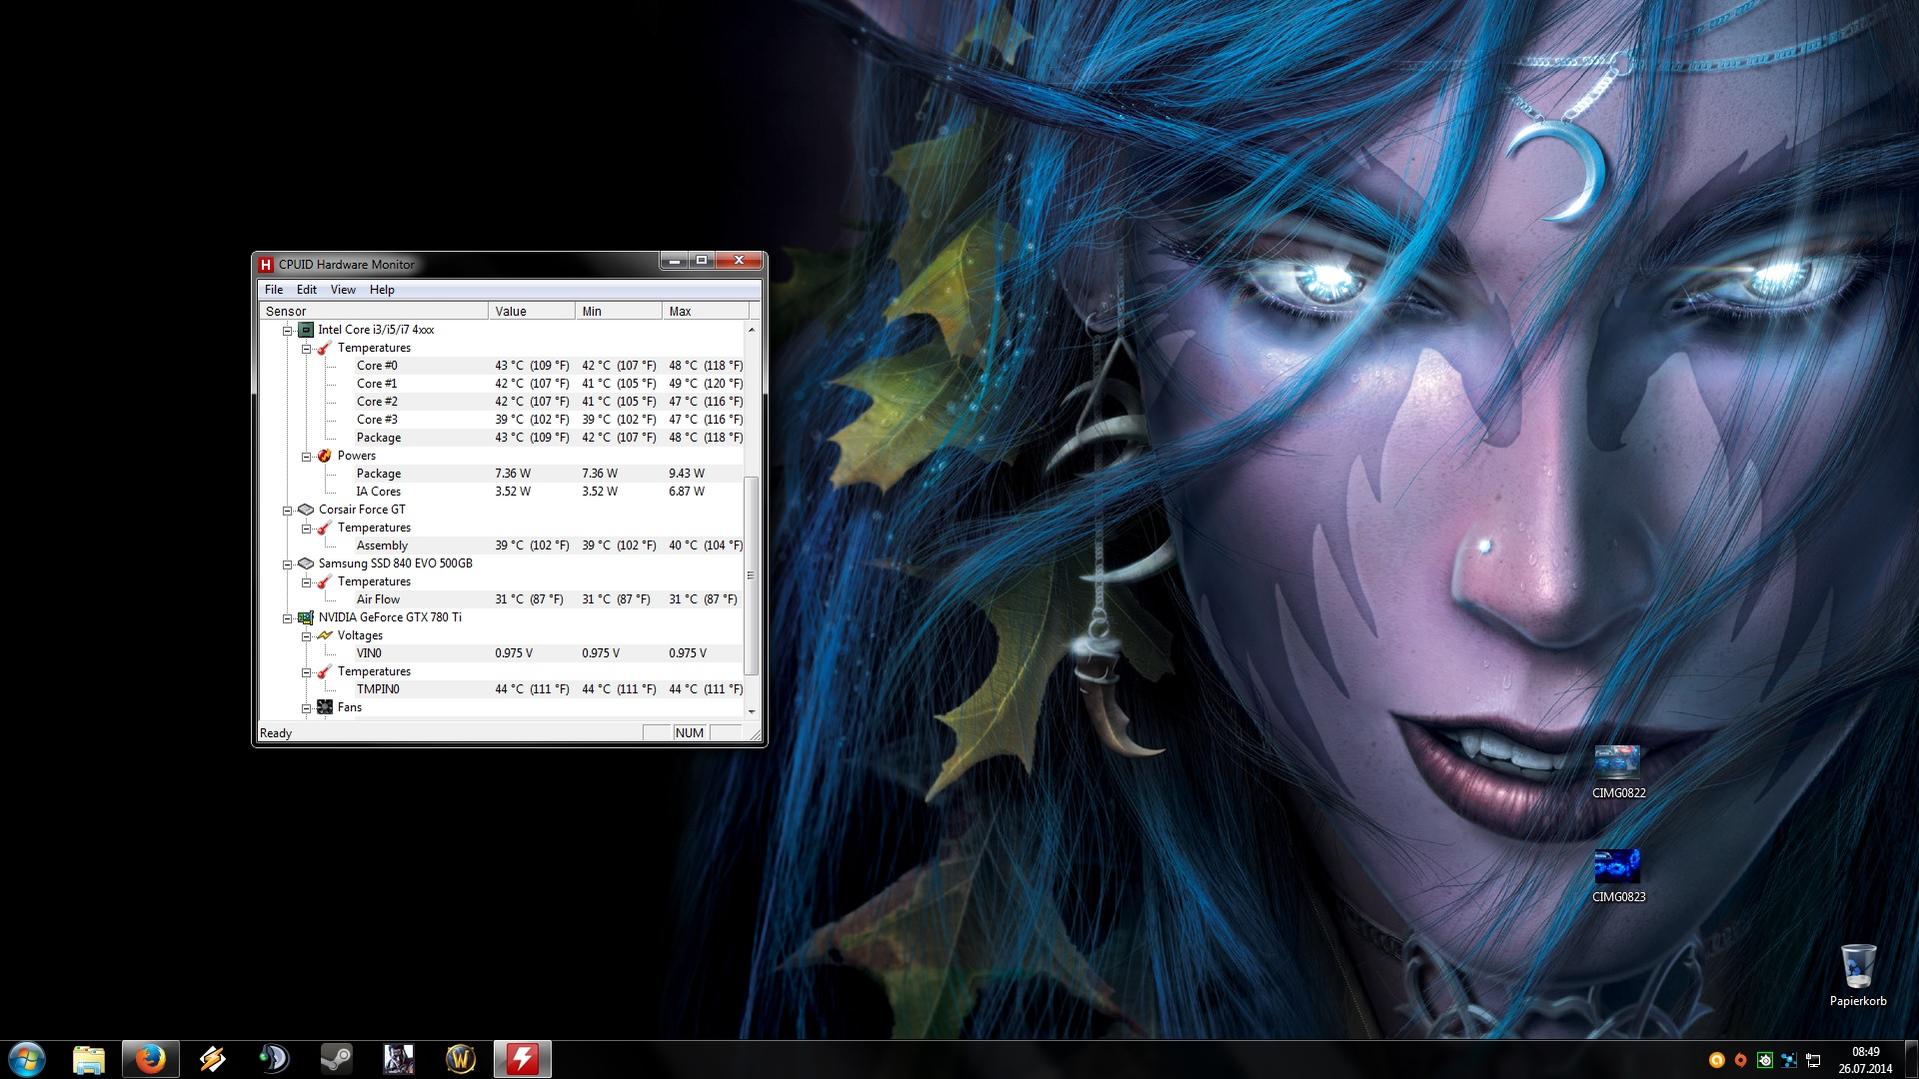Click the scroll up arrow of sensor list
This screenshot has width=1919, height=1079.
coord(752,330)
